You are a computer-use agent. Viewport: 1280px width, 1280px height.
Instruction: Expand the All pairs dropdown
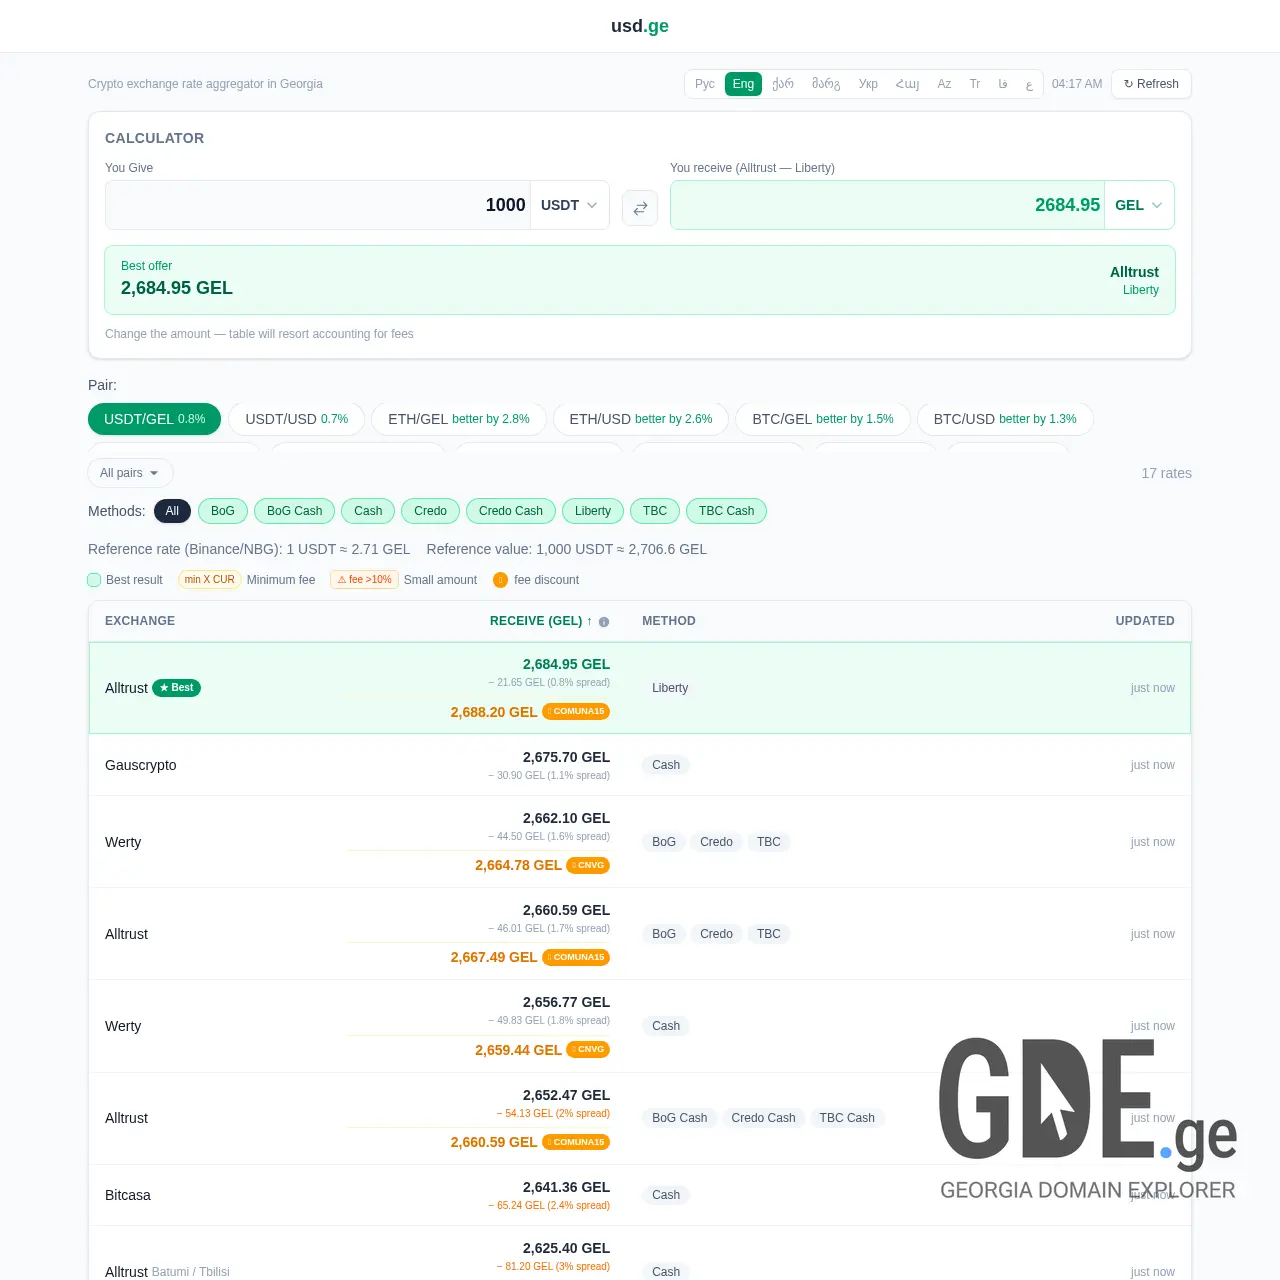tap(130, 473)
